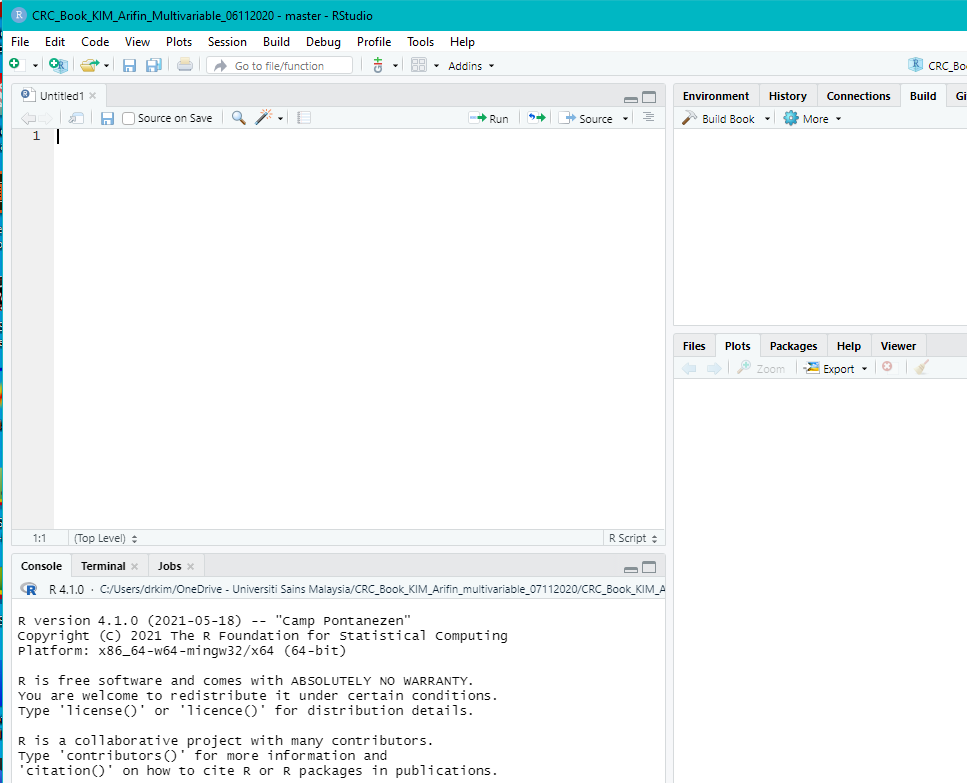This screenshot has width=967, height=783.
Task: Broom the Plots pane clean
Action: [x=920, y=368]
